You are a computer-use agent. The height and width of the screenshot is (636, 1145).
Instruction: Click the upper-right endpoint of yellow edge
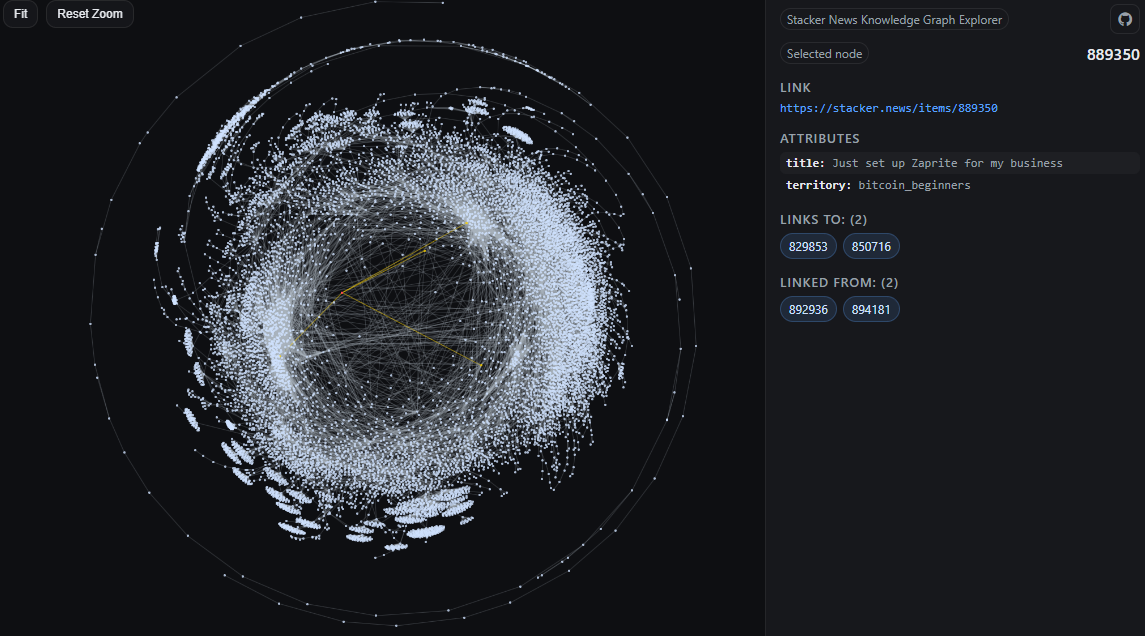tap(467, 222)
